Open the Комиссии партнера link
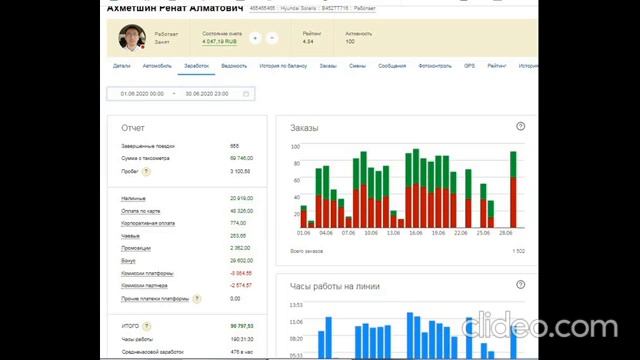 (x=144, y=286)
